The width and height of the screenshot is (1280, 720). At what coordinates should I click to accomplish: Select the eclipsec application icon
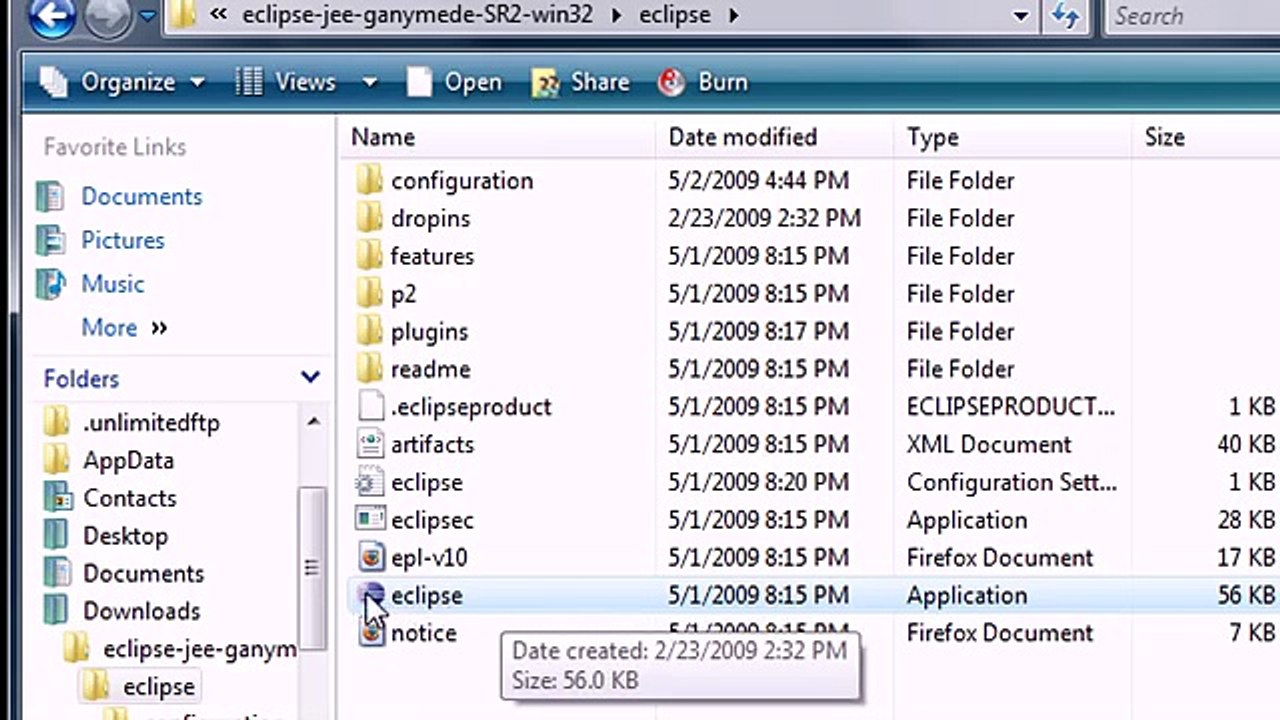370,520
